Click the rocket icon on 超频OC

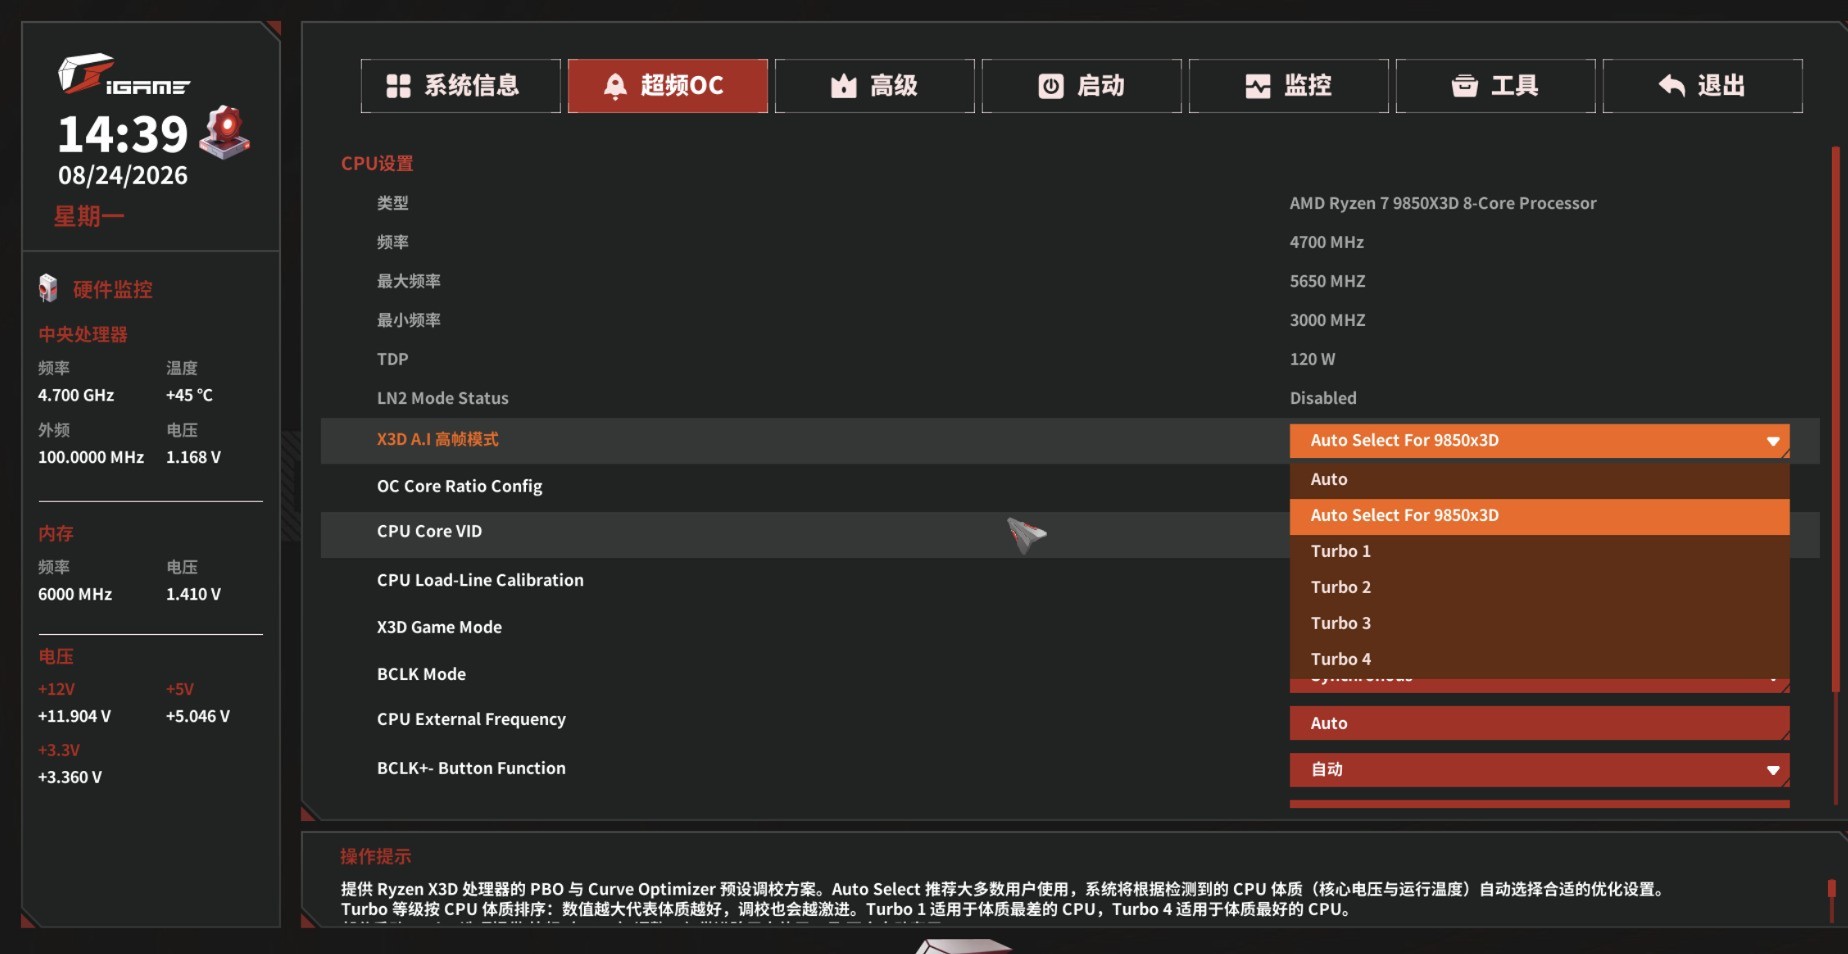click(615, 86)
